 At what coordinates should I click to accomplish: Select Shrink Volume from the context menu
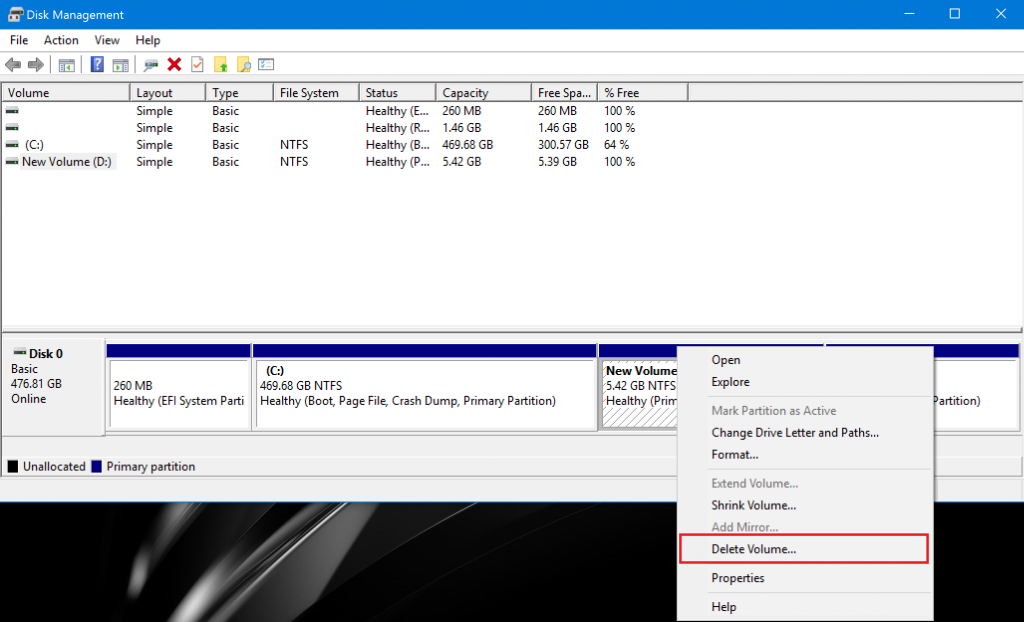pos(755,505)
